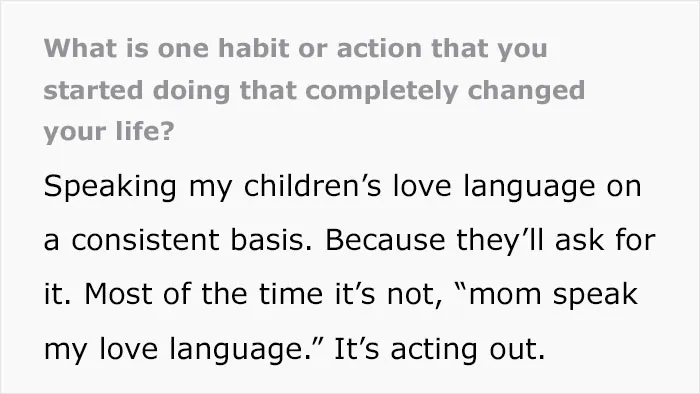Click the phrase "acting out." at the end

click(468, 349)
